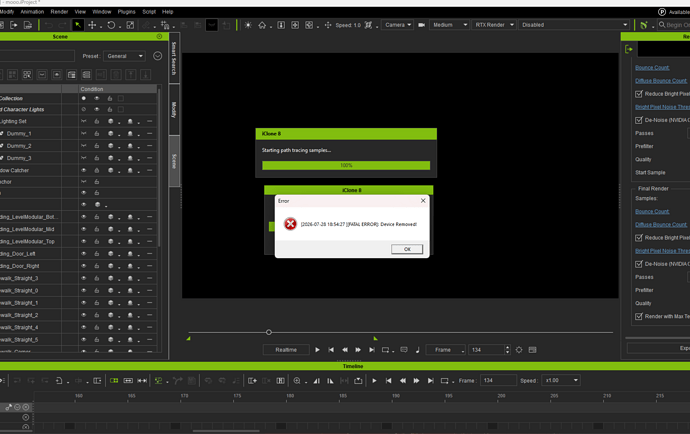Jump to start frame in player bar

tap(331, 350)
